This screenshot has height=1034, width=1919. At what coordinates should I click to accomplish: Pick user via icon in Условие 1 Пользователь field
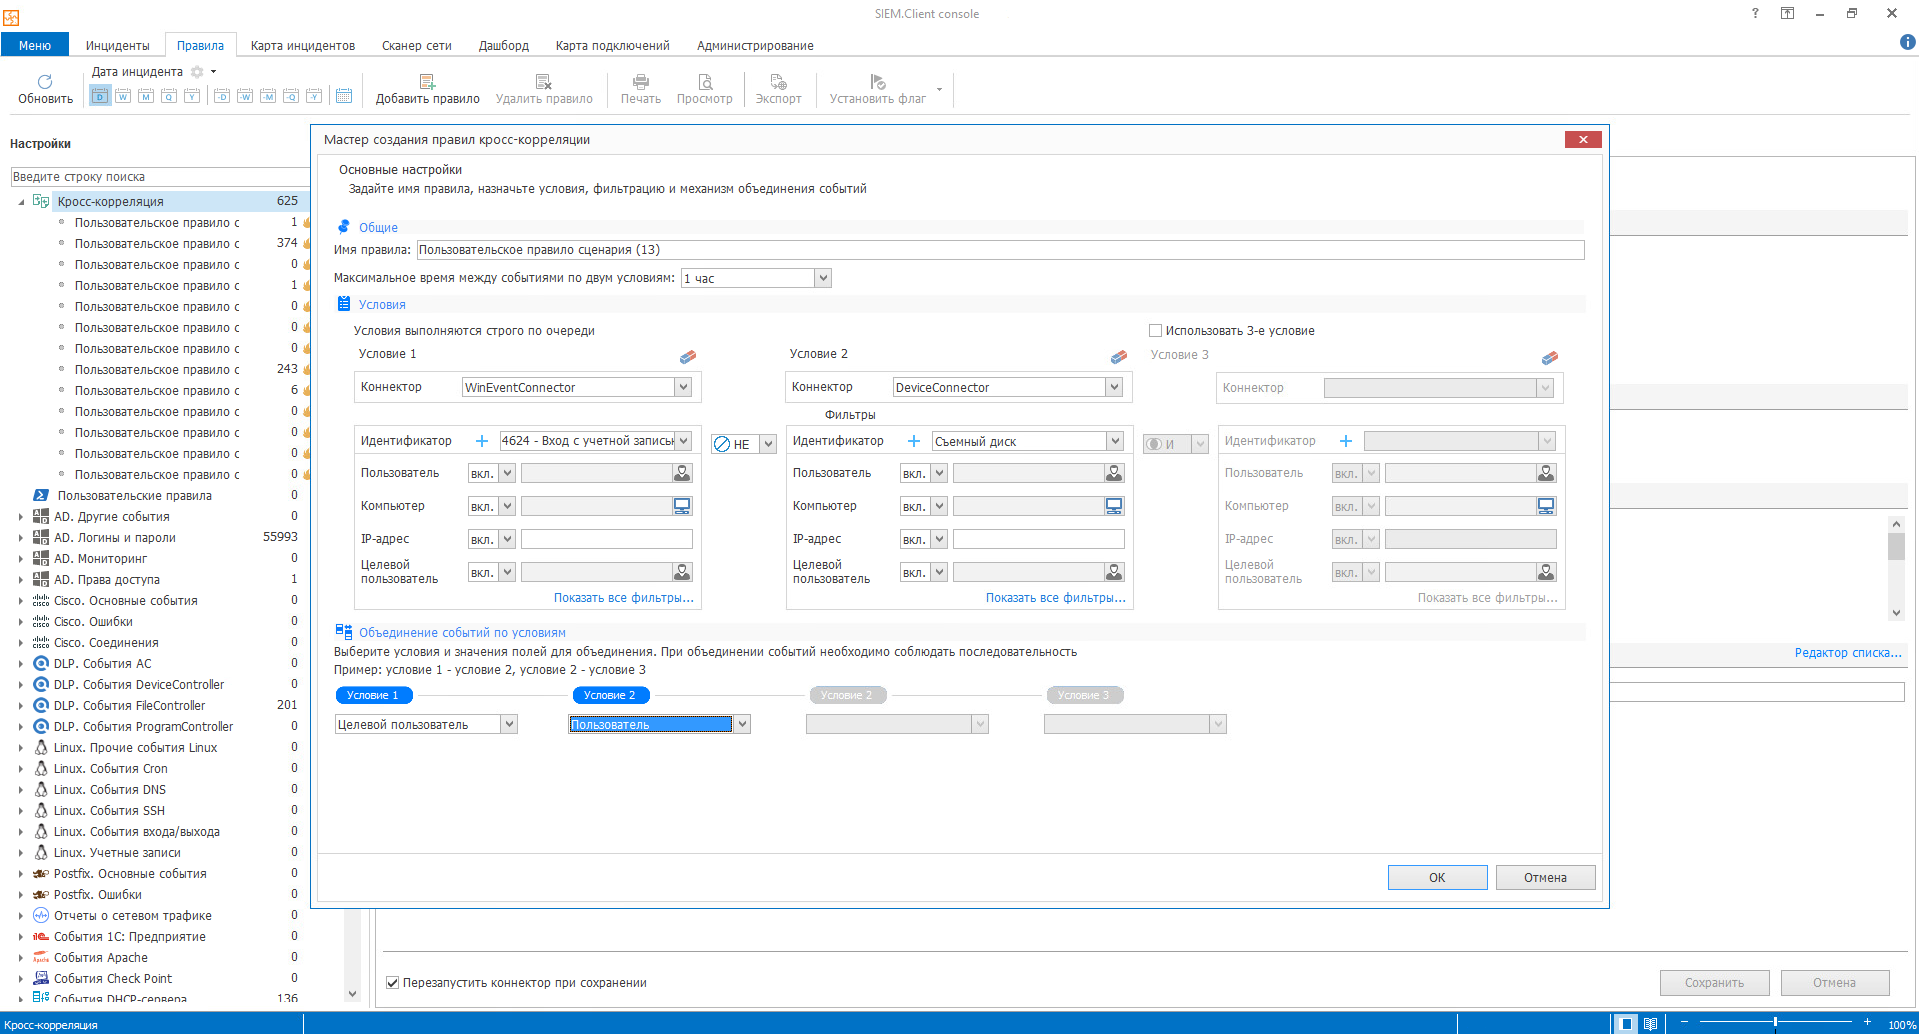point(682,473)
